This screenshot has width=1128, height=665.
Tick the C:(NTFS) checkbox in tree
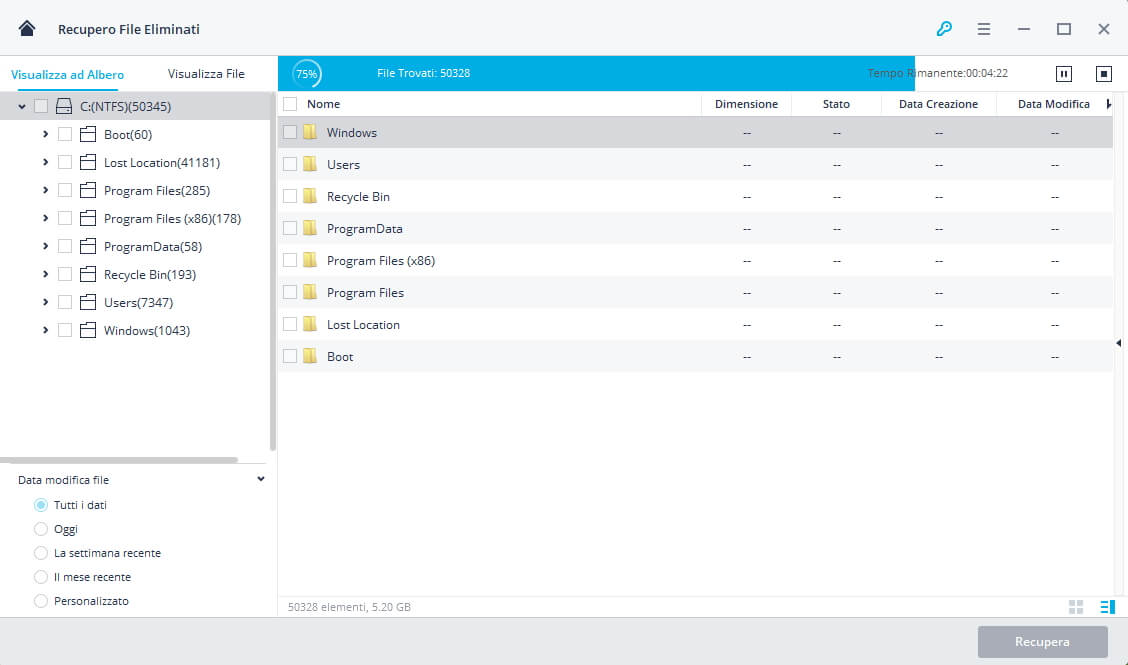pyautogui.click(x=41, y=107)
